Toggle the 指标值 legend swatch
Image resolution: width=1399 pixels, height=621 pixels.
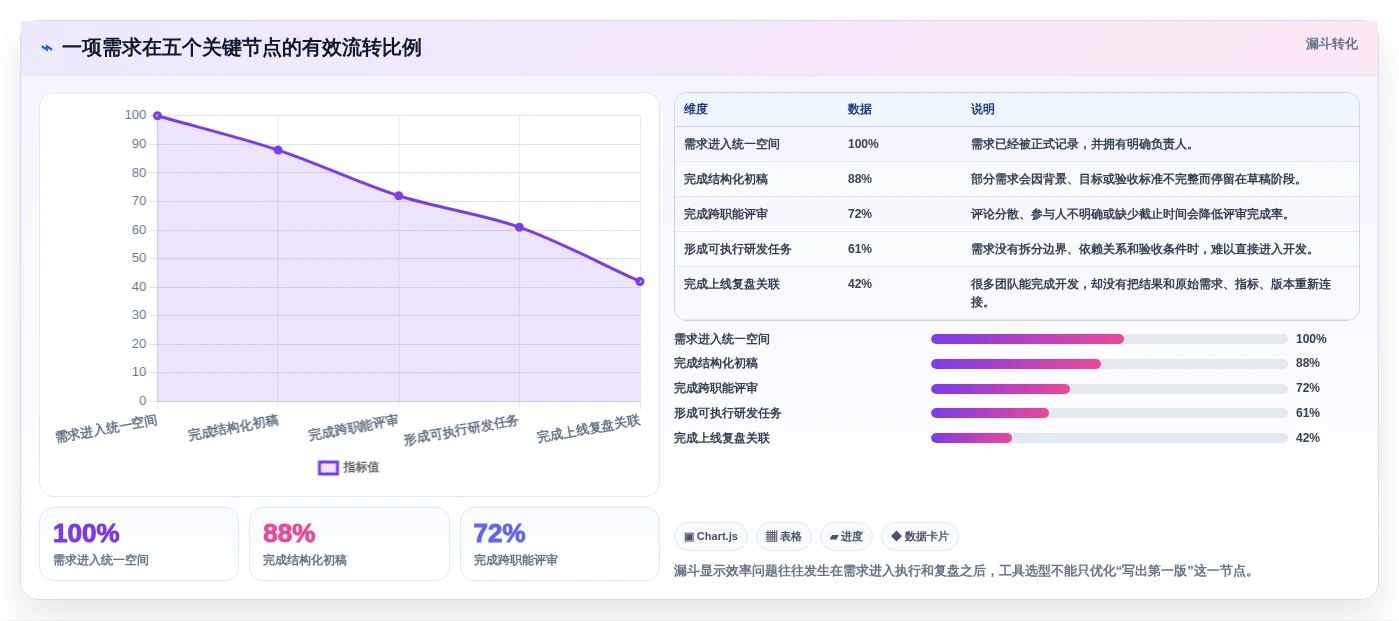328,467
